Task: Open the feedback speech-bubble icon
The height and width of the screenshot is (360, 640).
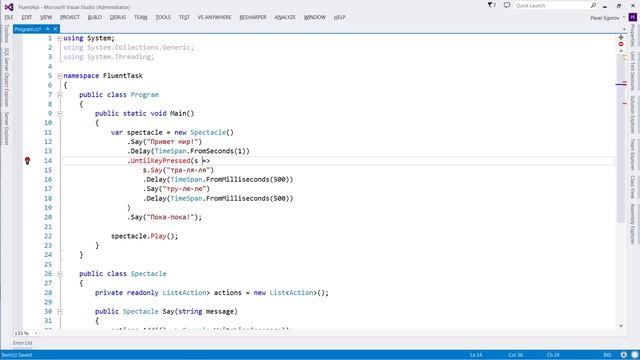Action: pyautogui.click(x=507, y=5)
